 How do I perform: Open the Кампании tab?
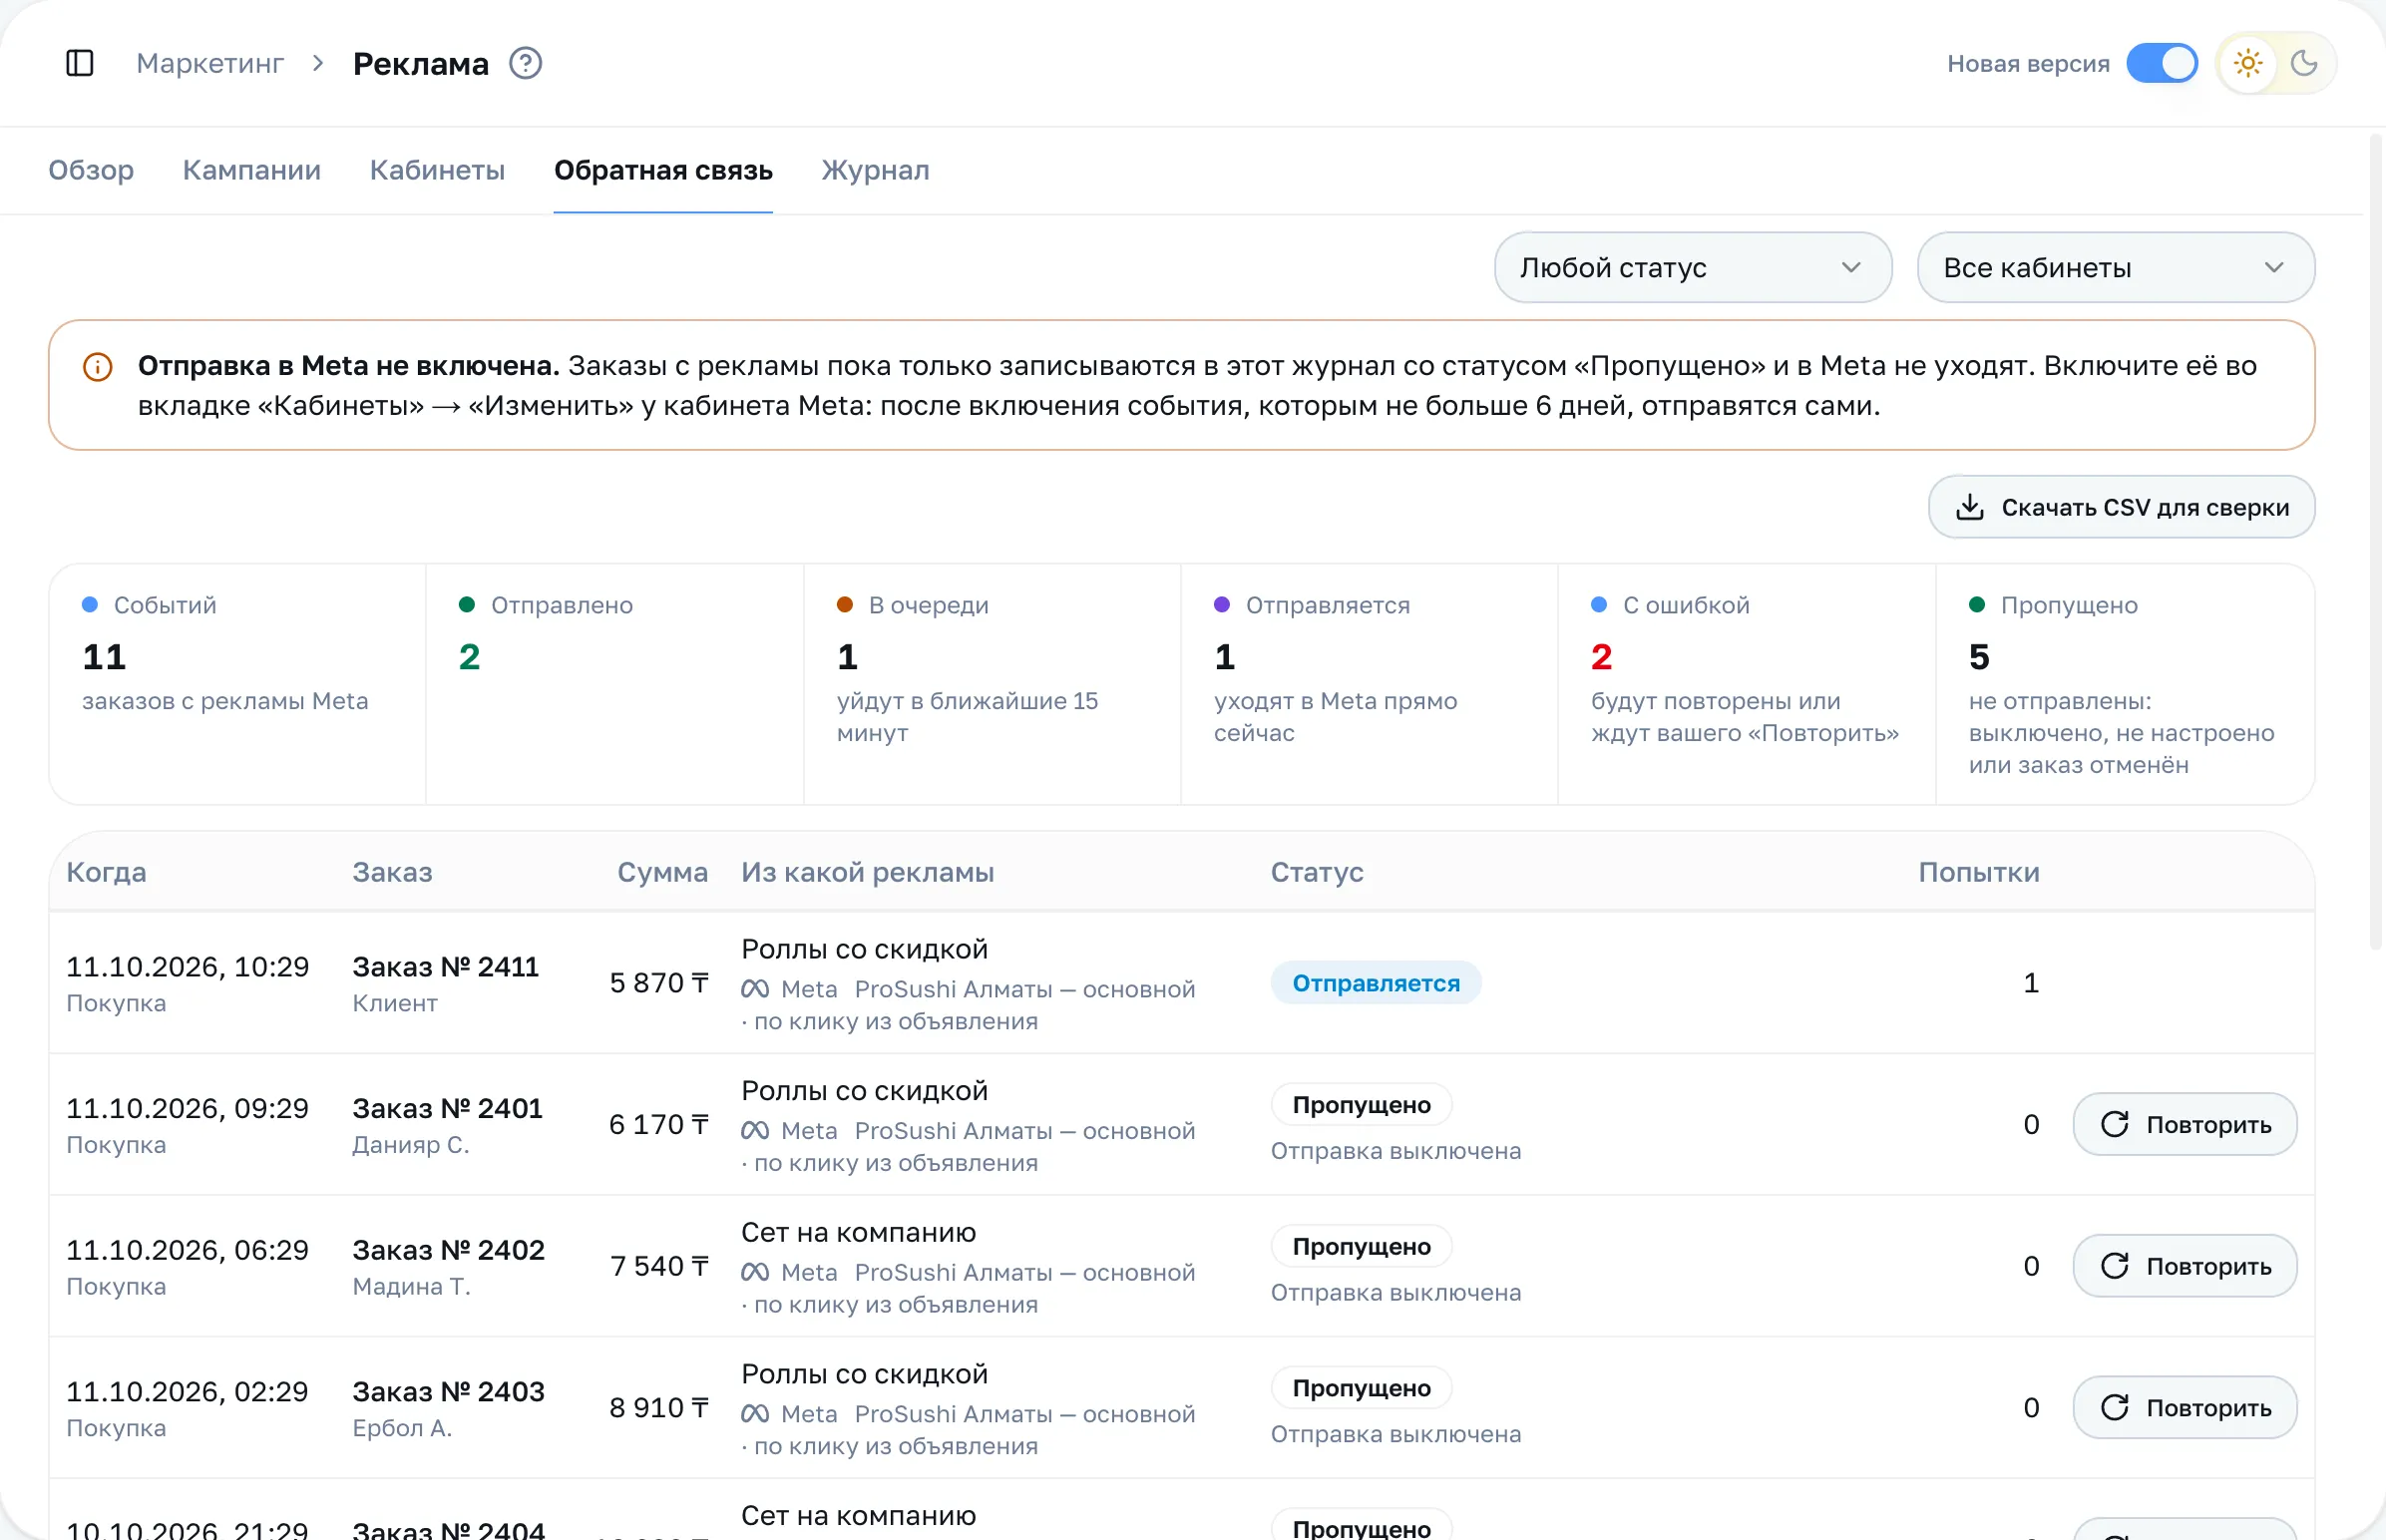pos(252,170)
